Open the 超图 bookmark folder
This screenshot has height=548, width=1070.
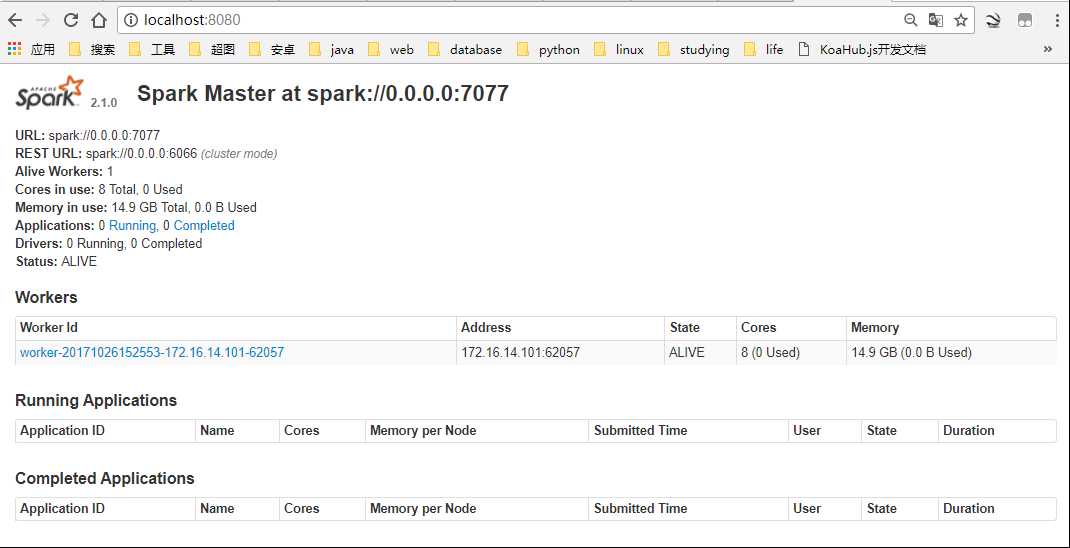[212, 49]
